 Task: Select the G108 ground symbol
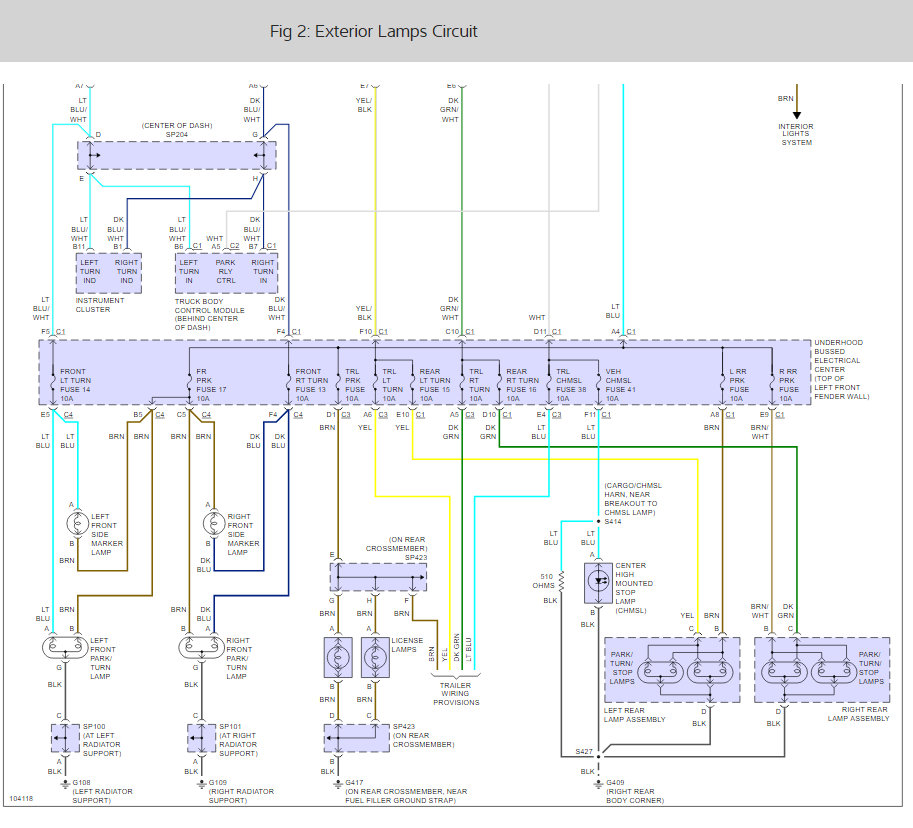[x=65, y=785]
